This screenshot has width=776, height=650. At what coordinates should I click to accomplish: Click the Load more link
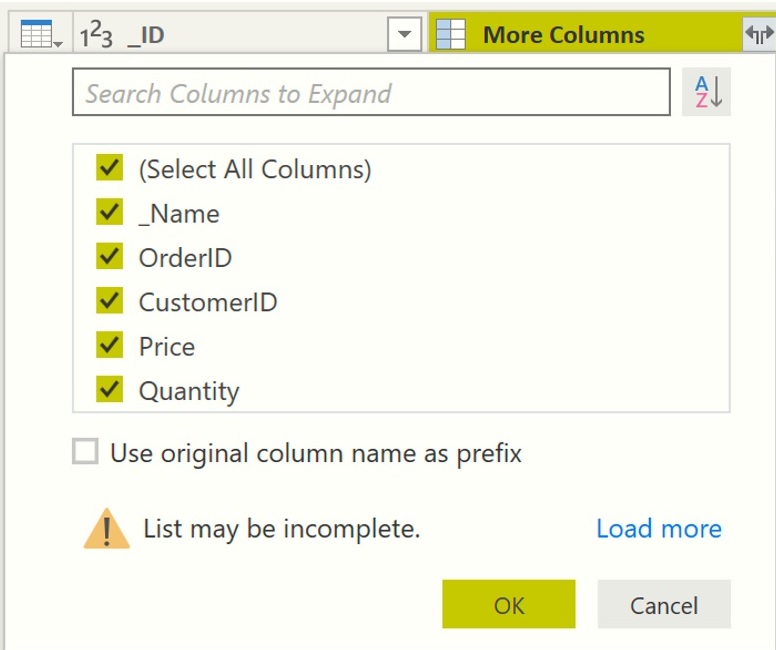click(658, 529)
